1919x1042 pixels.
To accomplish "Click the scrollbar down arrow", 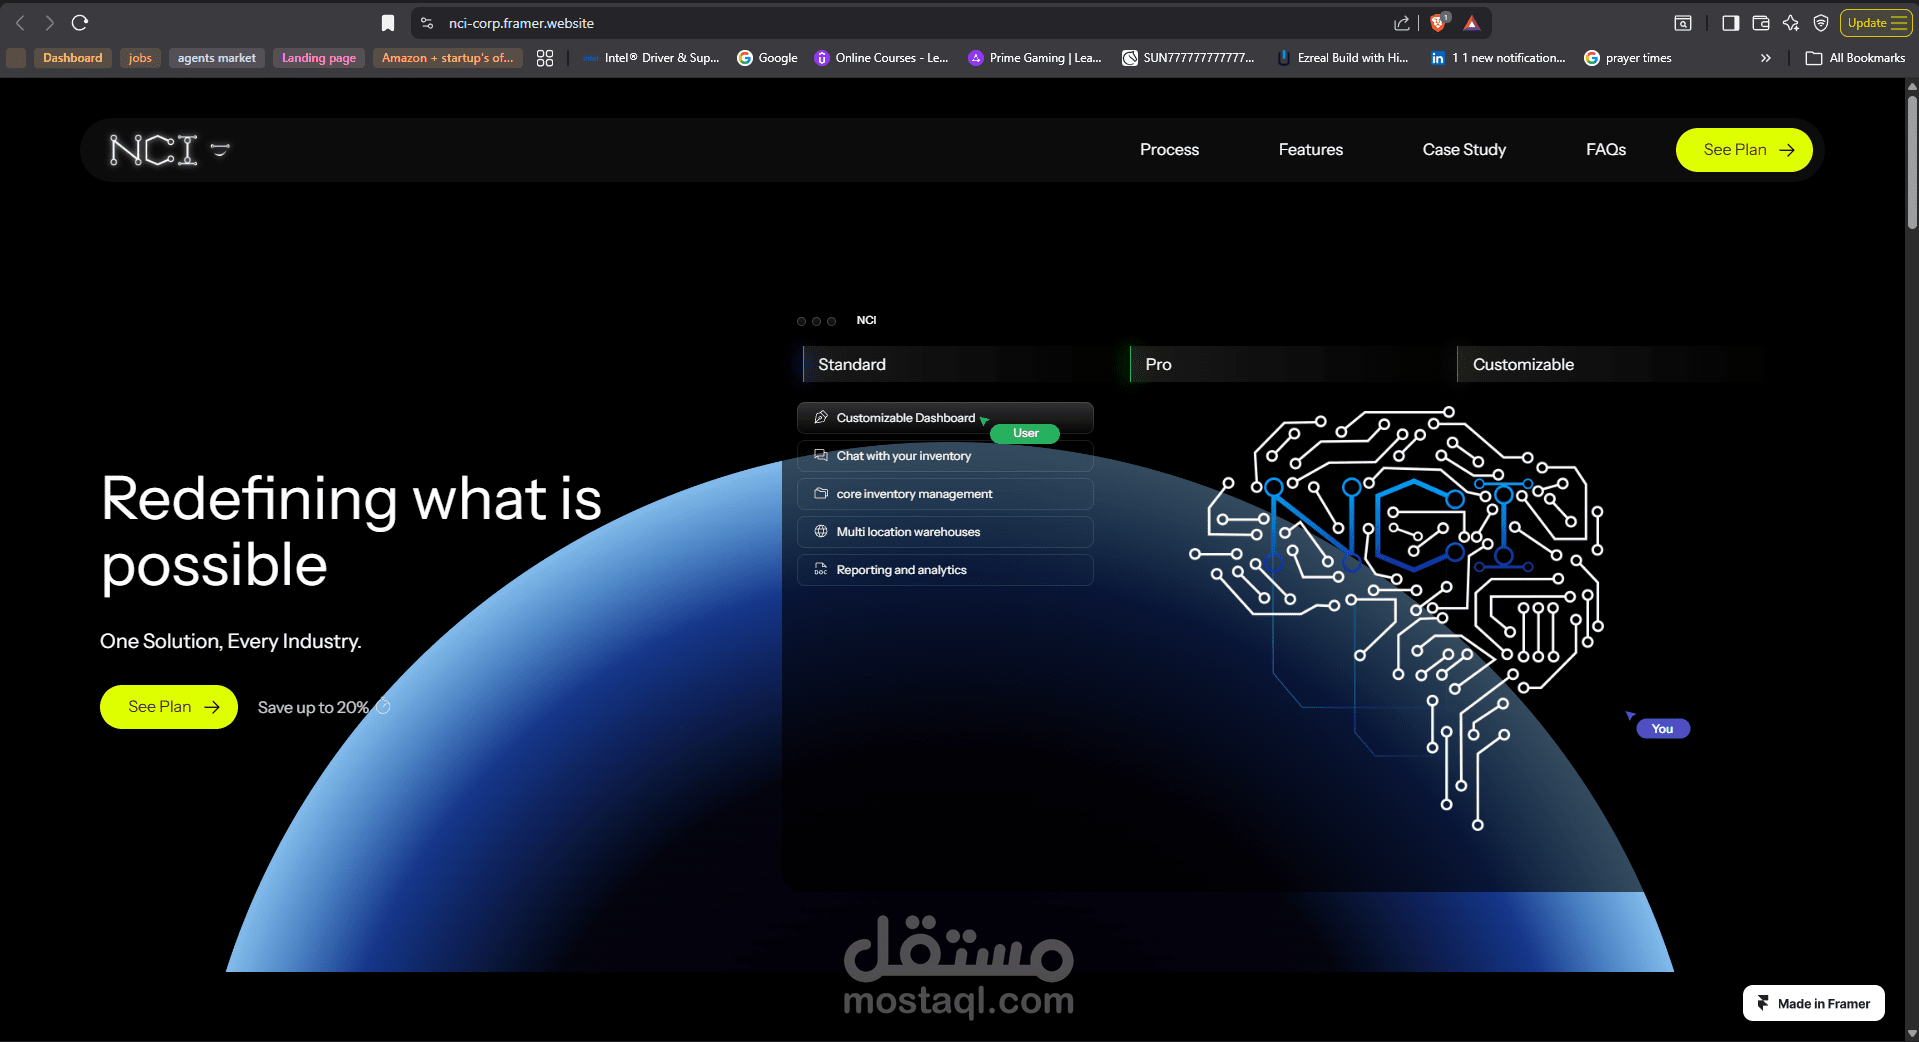I will pos(1912,1033).
